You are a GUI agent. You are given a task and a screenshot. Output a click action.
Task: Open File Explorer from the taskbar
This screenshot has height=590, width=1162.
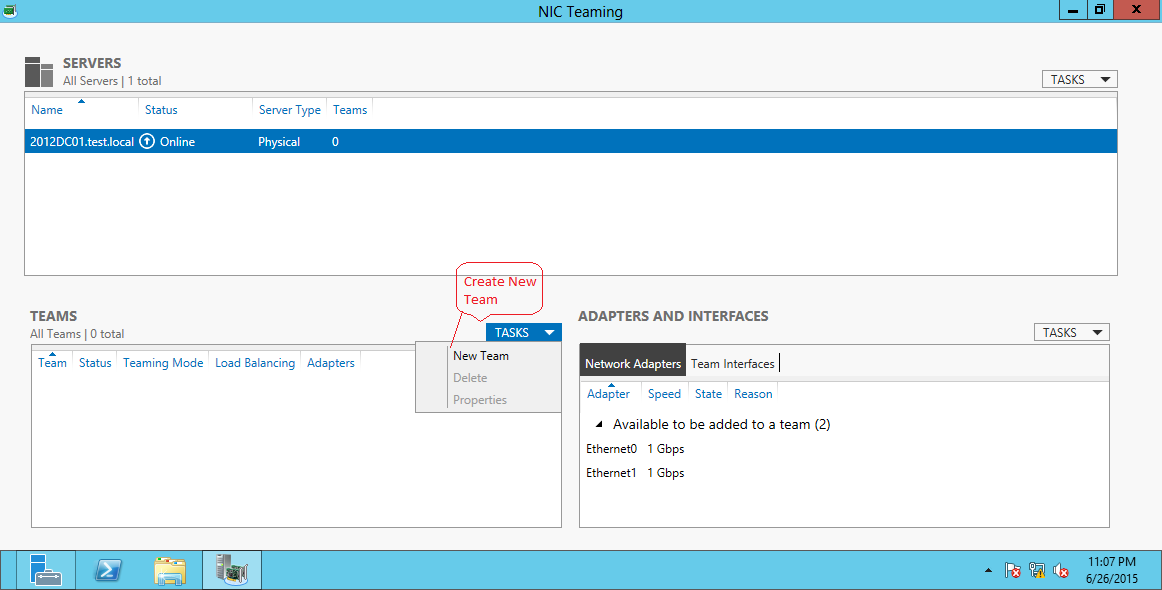tap(170, 570)
